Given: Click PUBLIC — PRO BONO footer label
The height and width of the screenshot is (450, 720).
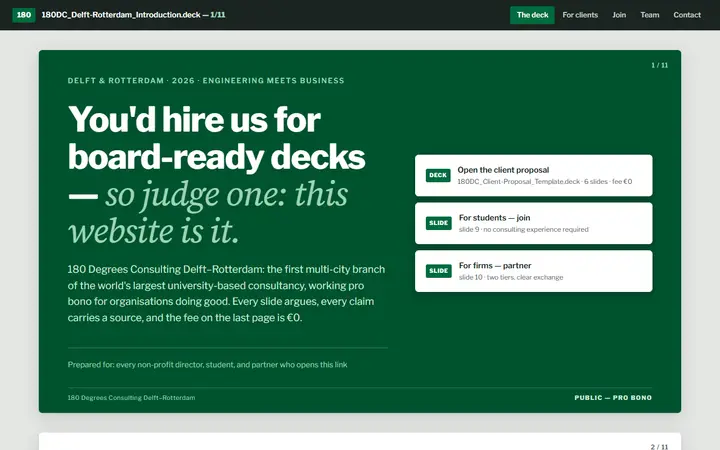Looking at the screenshot, I should click(613, 398).
